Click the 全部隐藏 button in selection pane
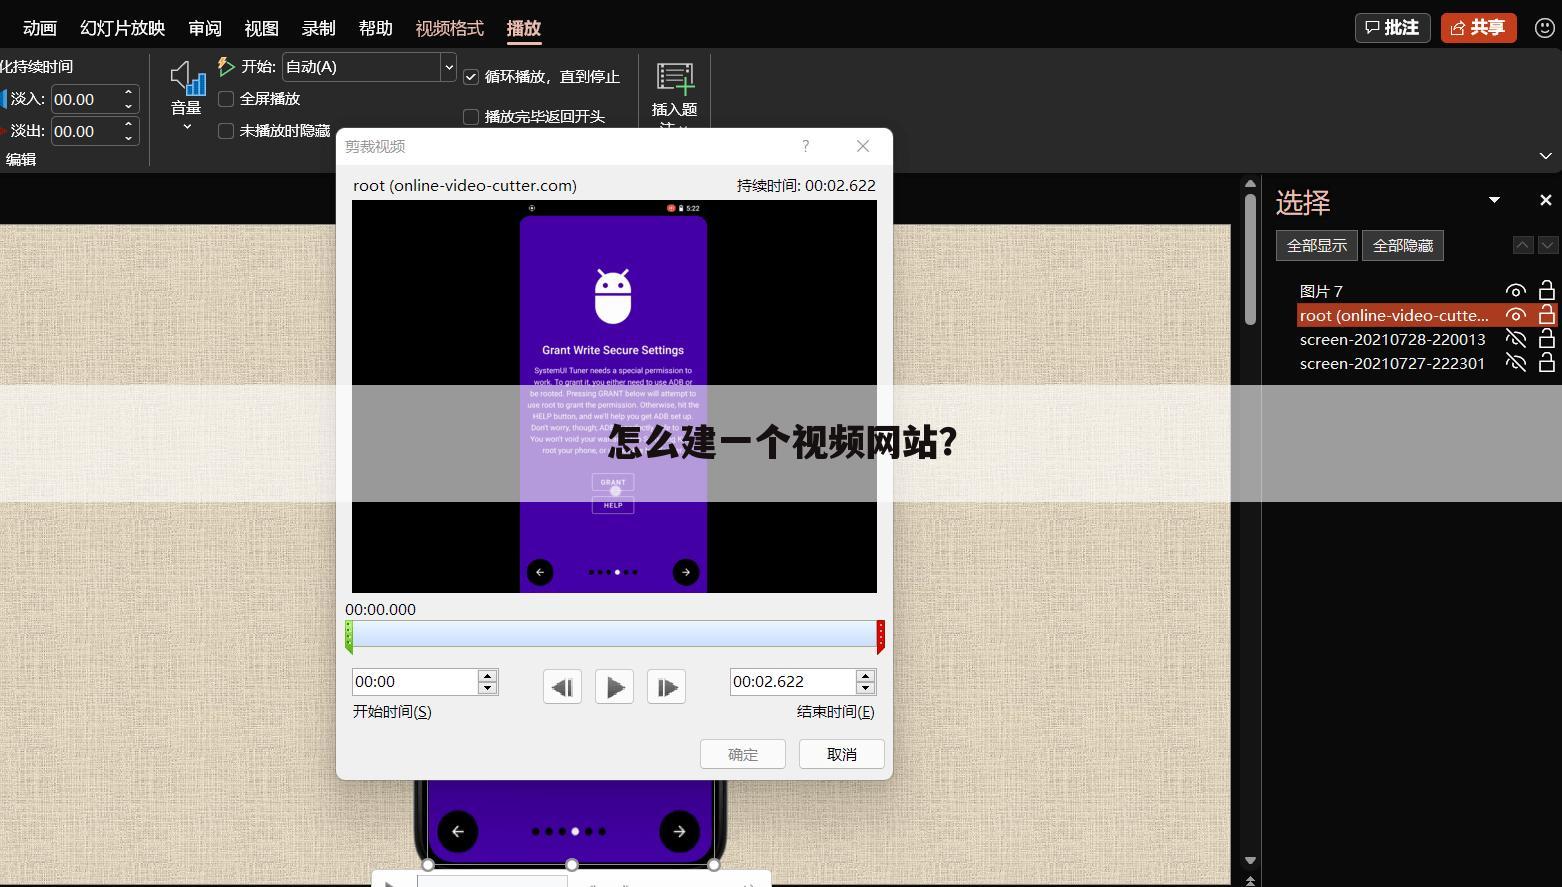This screenshot has height=887, width=1562. tap(1402, 245)
